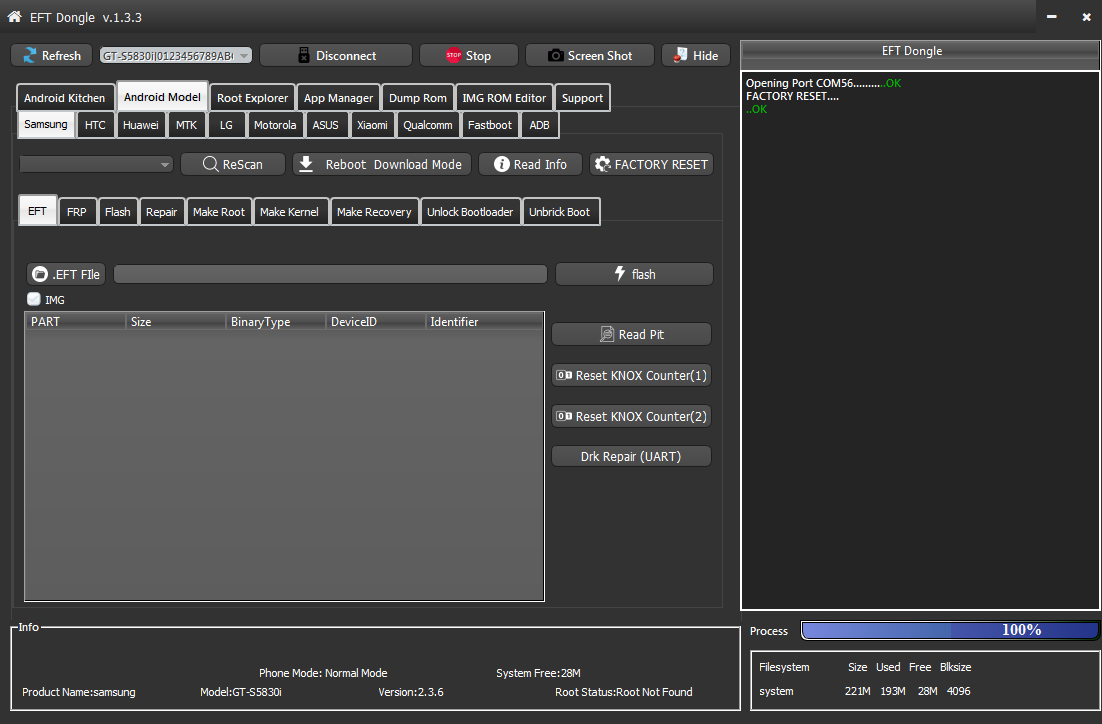The image size is (1102, 724).
Task: Start flash with lightning button
Action: (634, 274)
